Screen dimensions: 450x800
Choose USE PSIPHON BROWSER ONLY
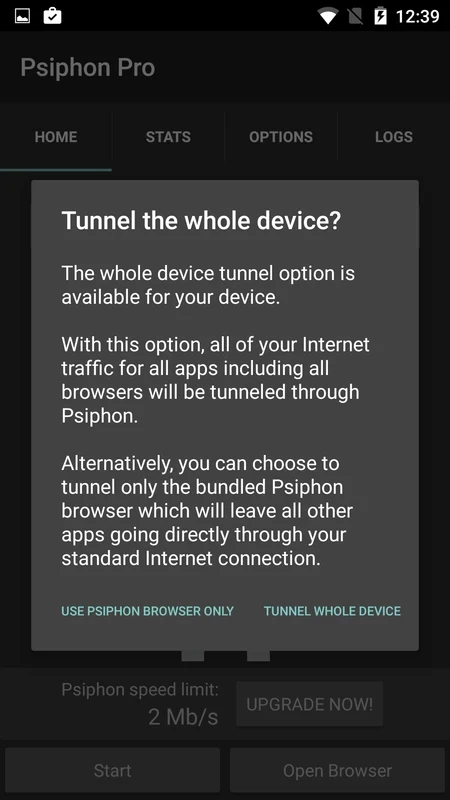coord(147,611)
